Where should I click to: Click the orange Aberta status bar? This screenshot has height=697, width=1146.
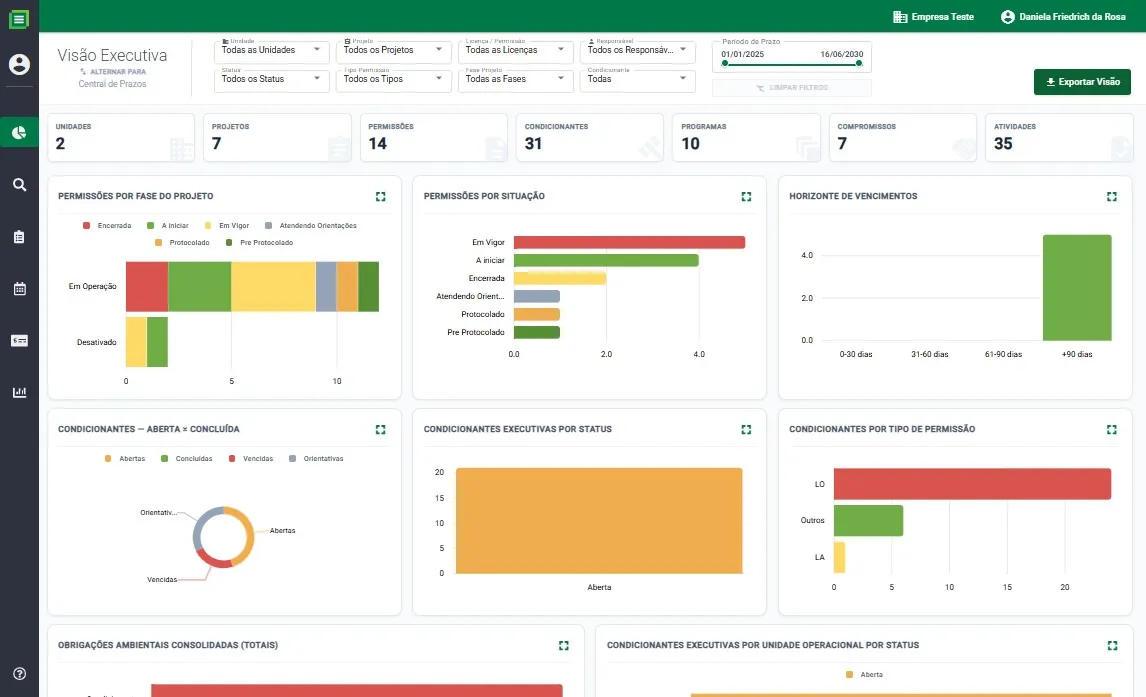599,521
